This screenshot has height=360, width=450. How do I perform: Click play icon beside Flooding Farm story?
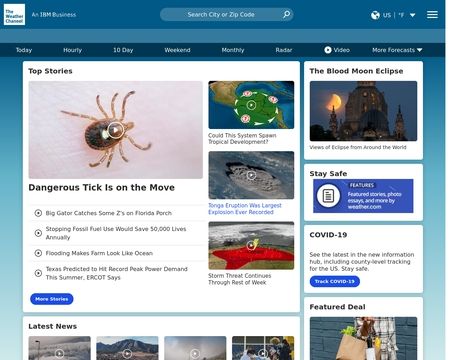[38, 253]
